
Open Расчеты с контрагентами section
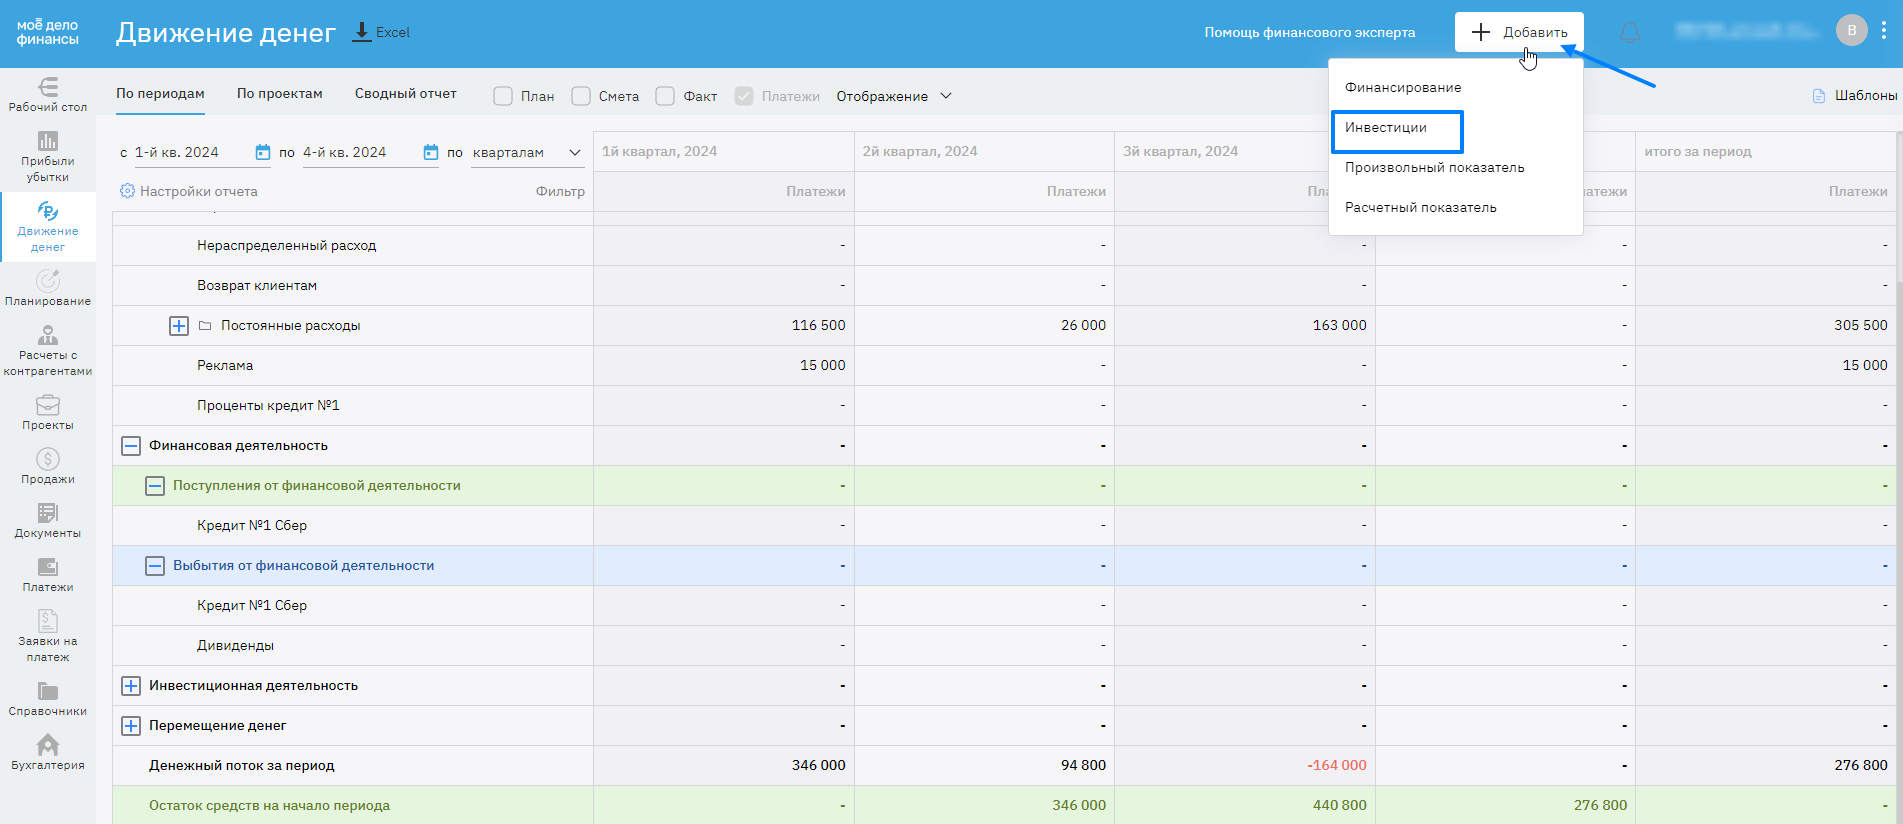pyautogui.click(x=47, y=350)
